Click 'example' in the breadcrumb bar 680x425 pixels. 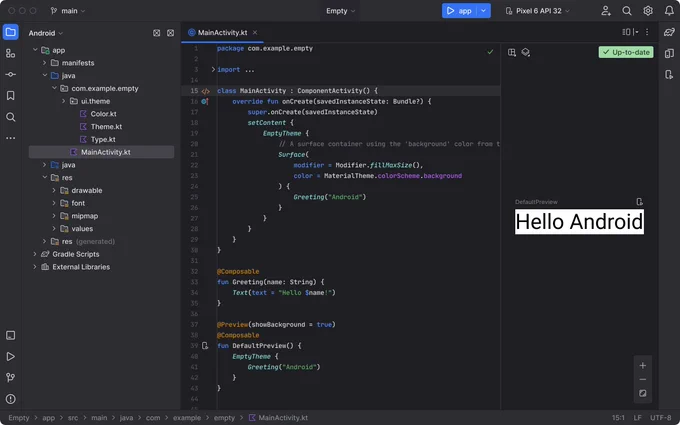(187, 418)
